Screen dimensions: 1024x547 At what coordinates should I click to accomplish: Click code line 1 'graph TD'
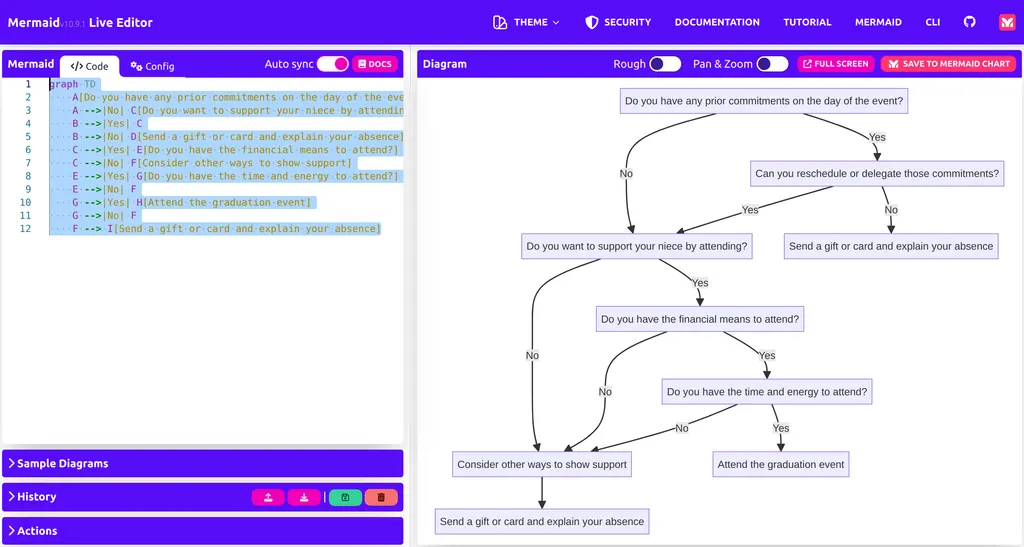coord(72,84)
